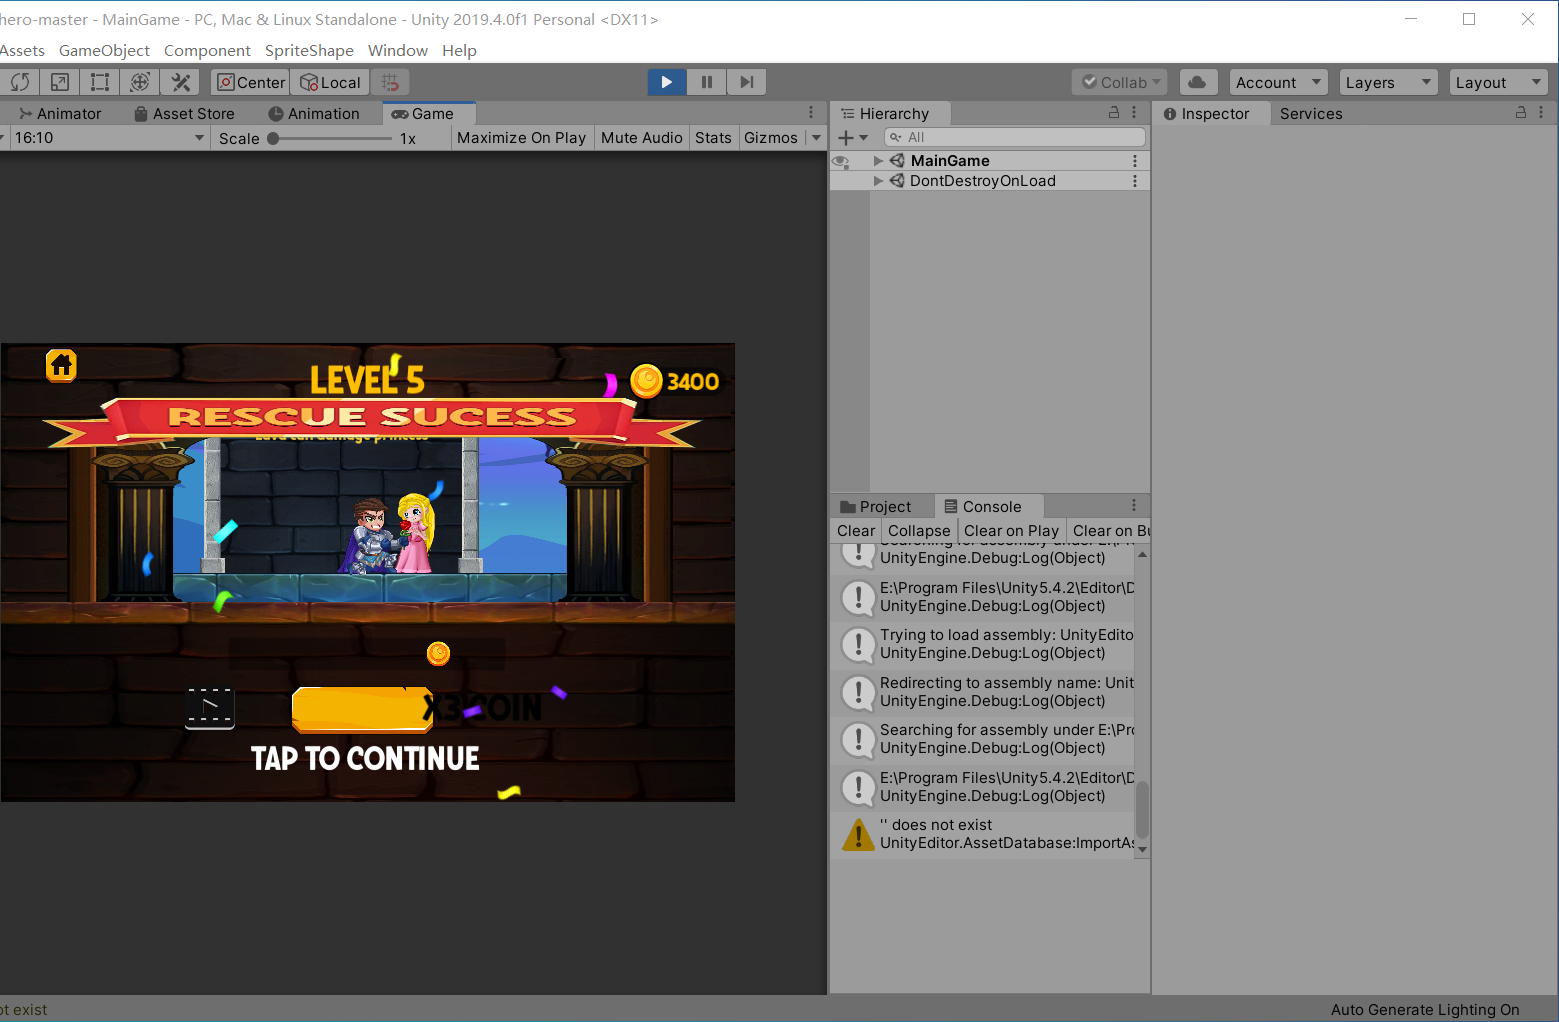Open the Layers dropdown
1559x1022 pixels.
click(1387, 82)
